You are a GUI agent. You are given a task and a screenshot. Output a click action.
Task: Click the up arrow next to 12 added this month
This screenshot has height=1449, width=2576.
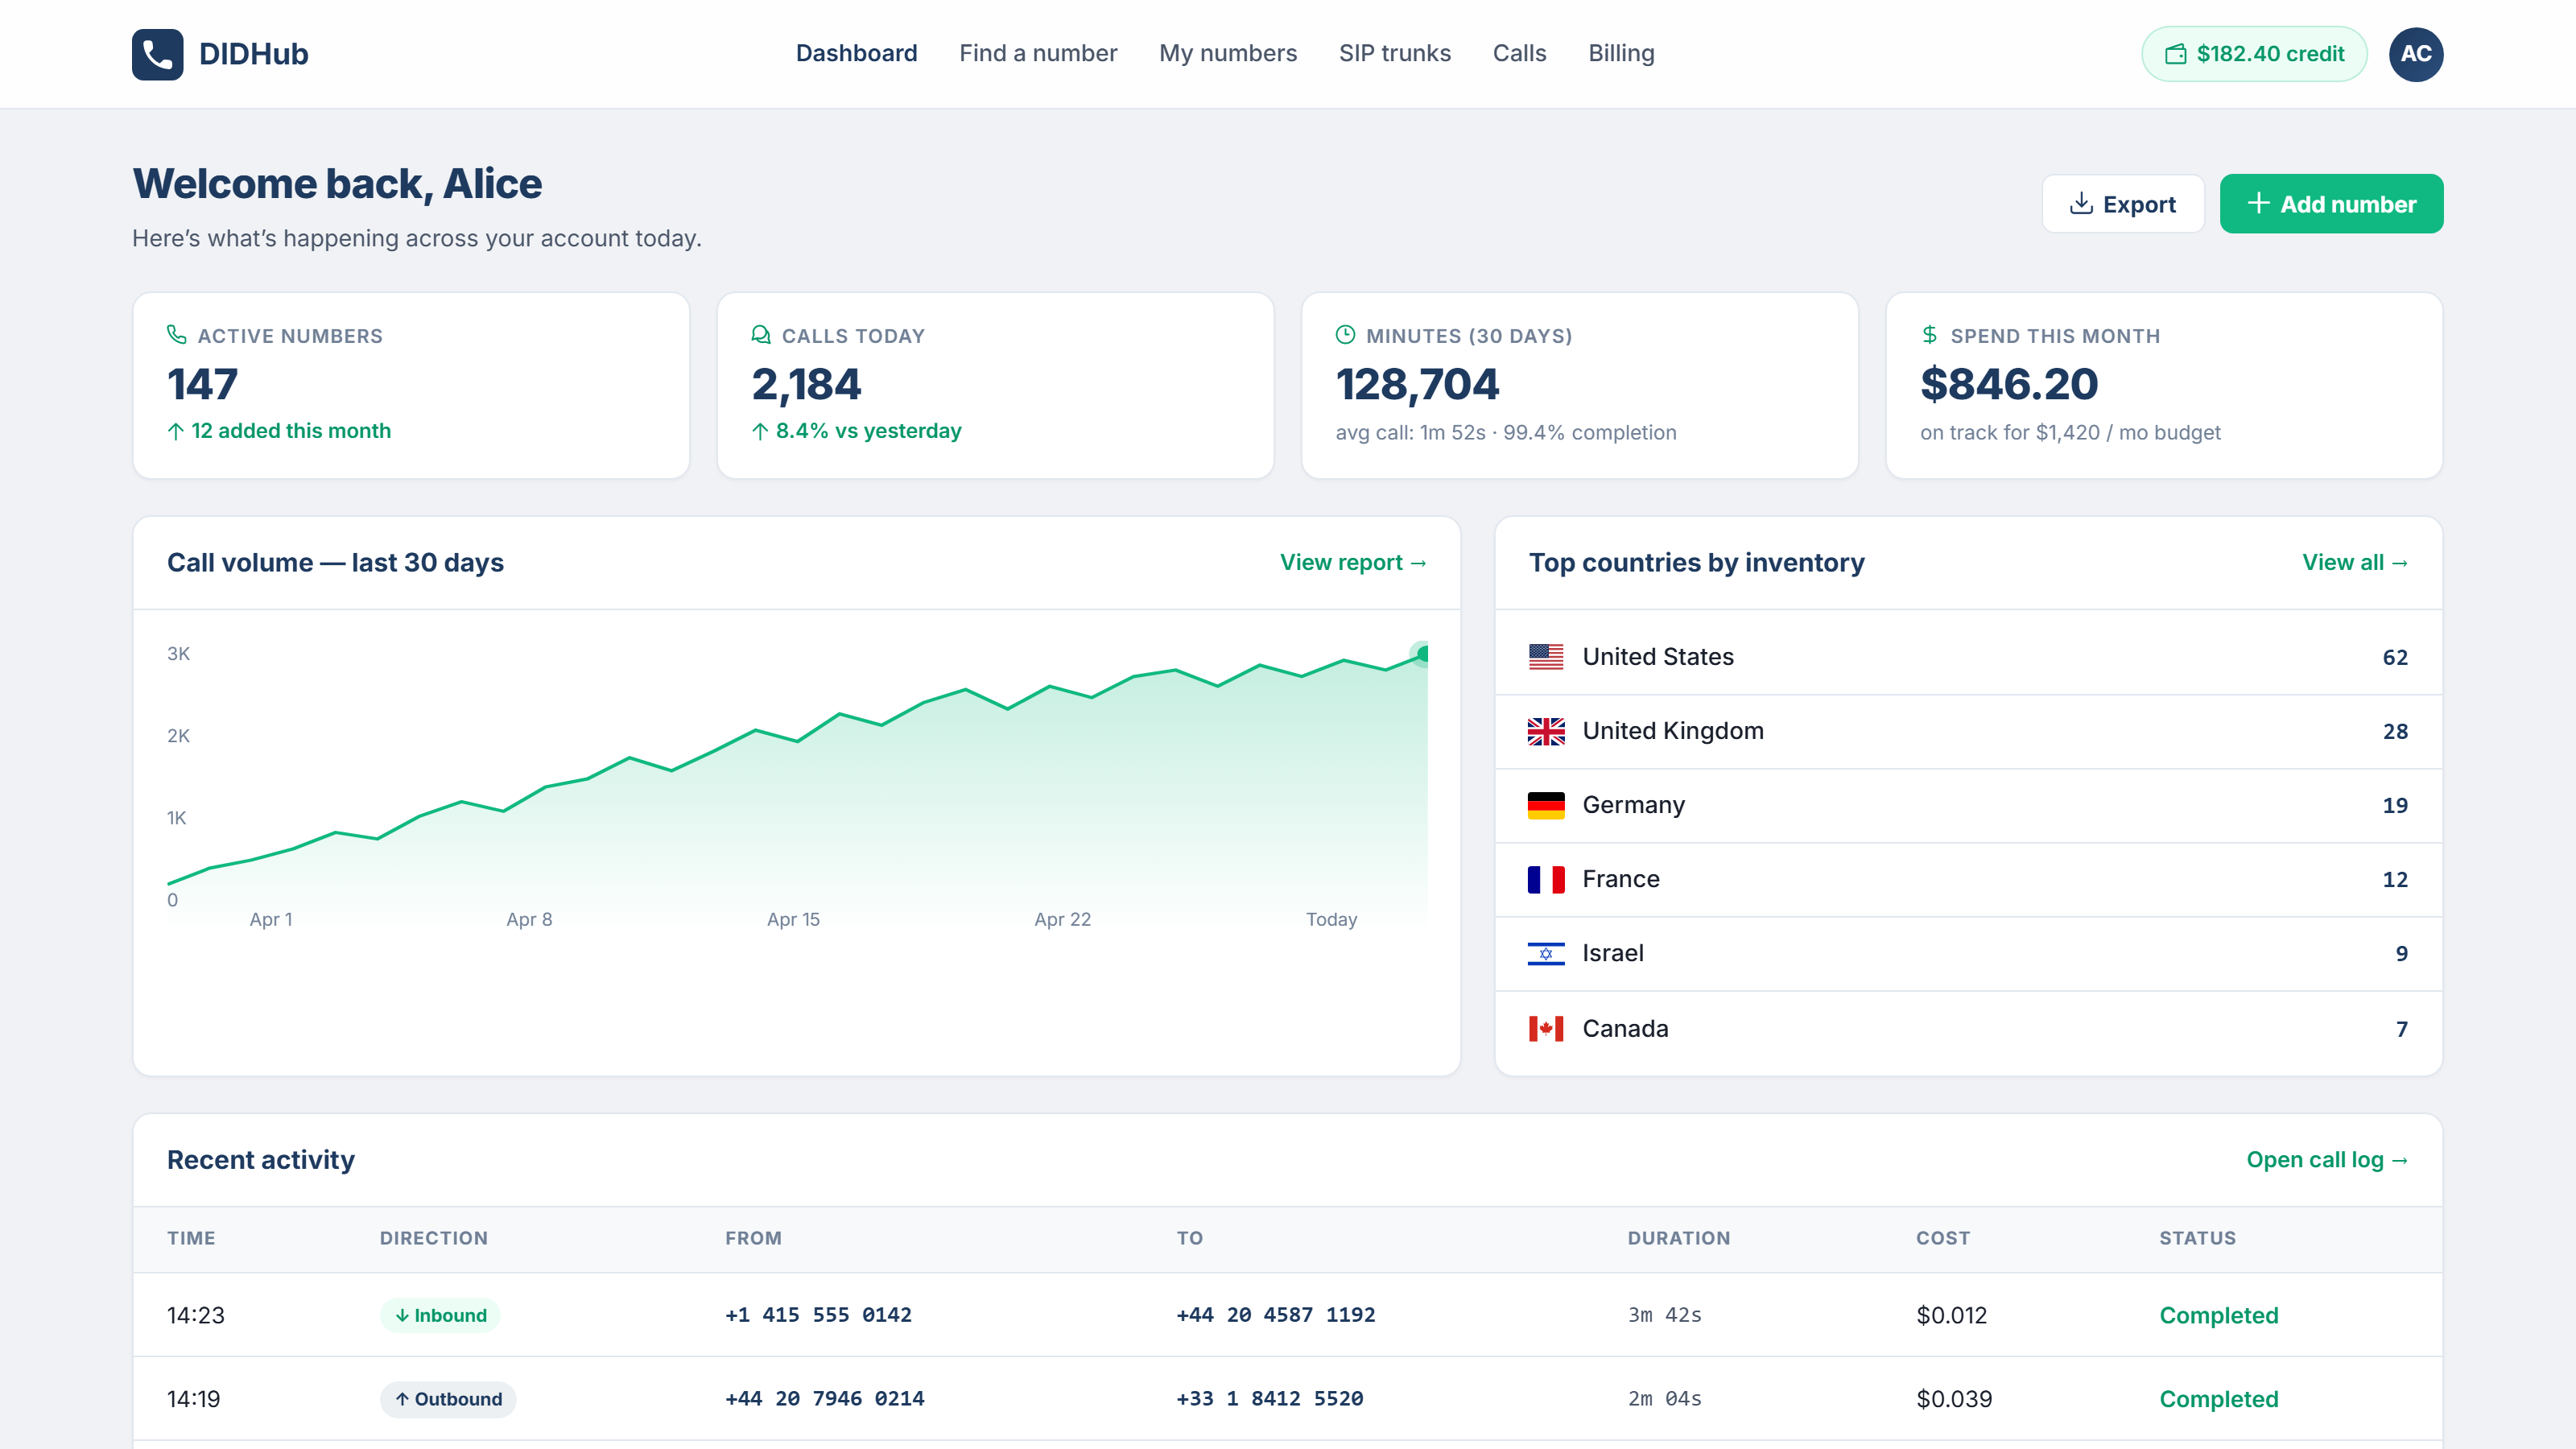[175, 431]
